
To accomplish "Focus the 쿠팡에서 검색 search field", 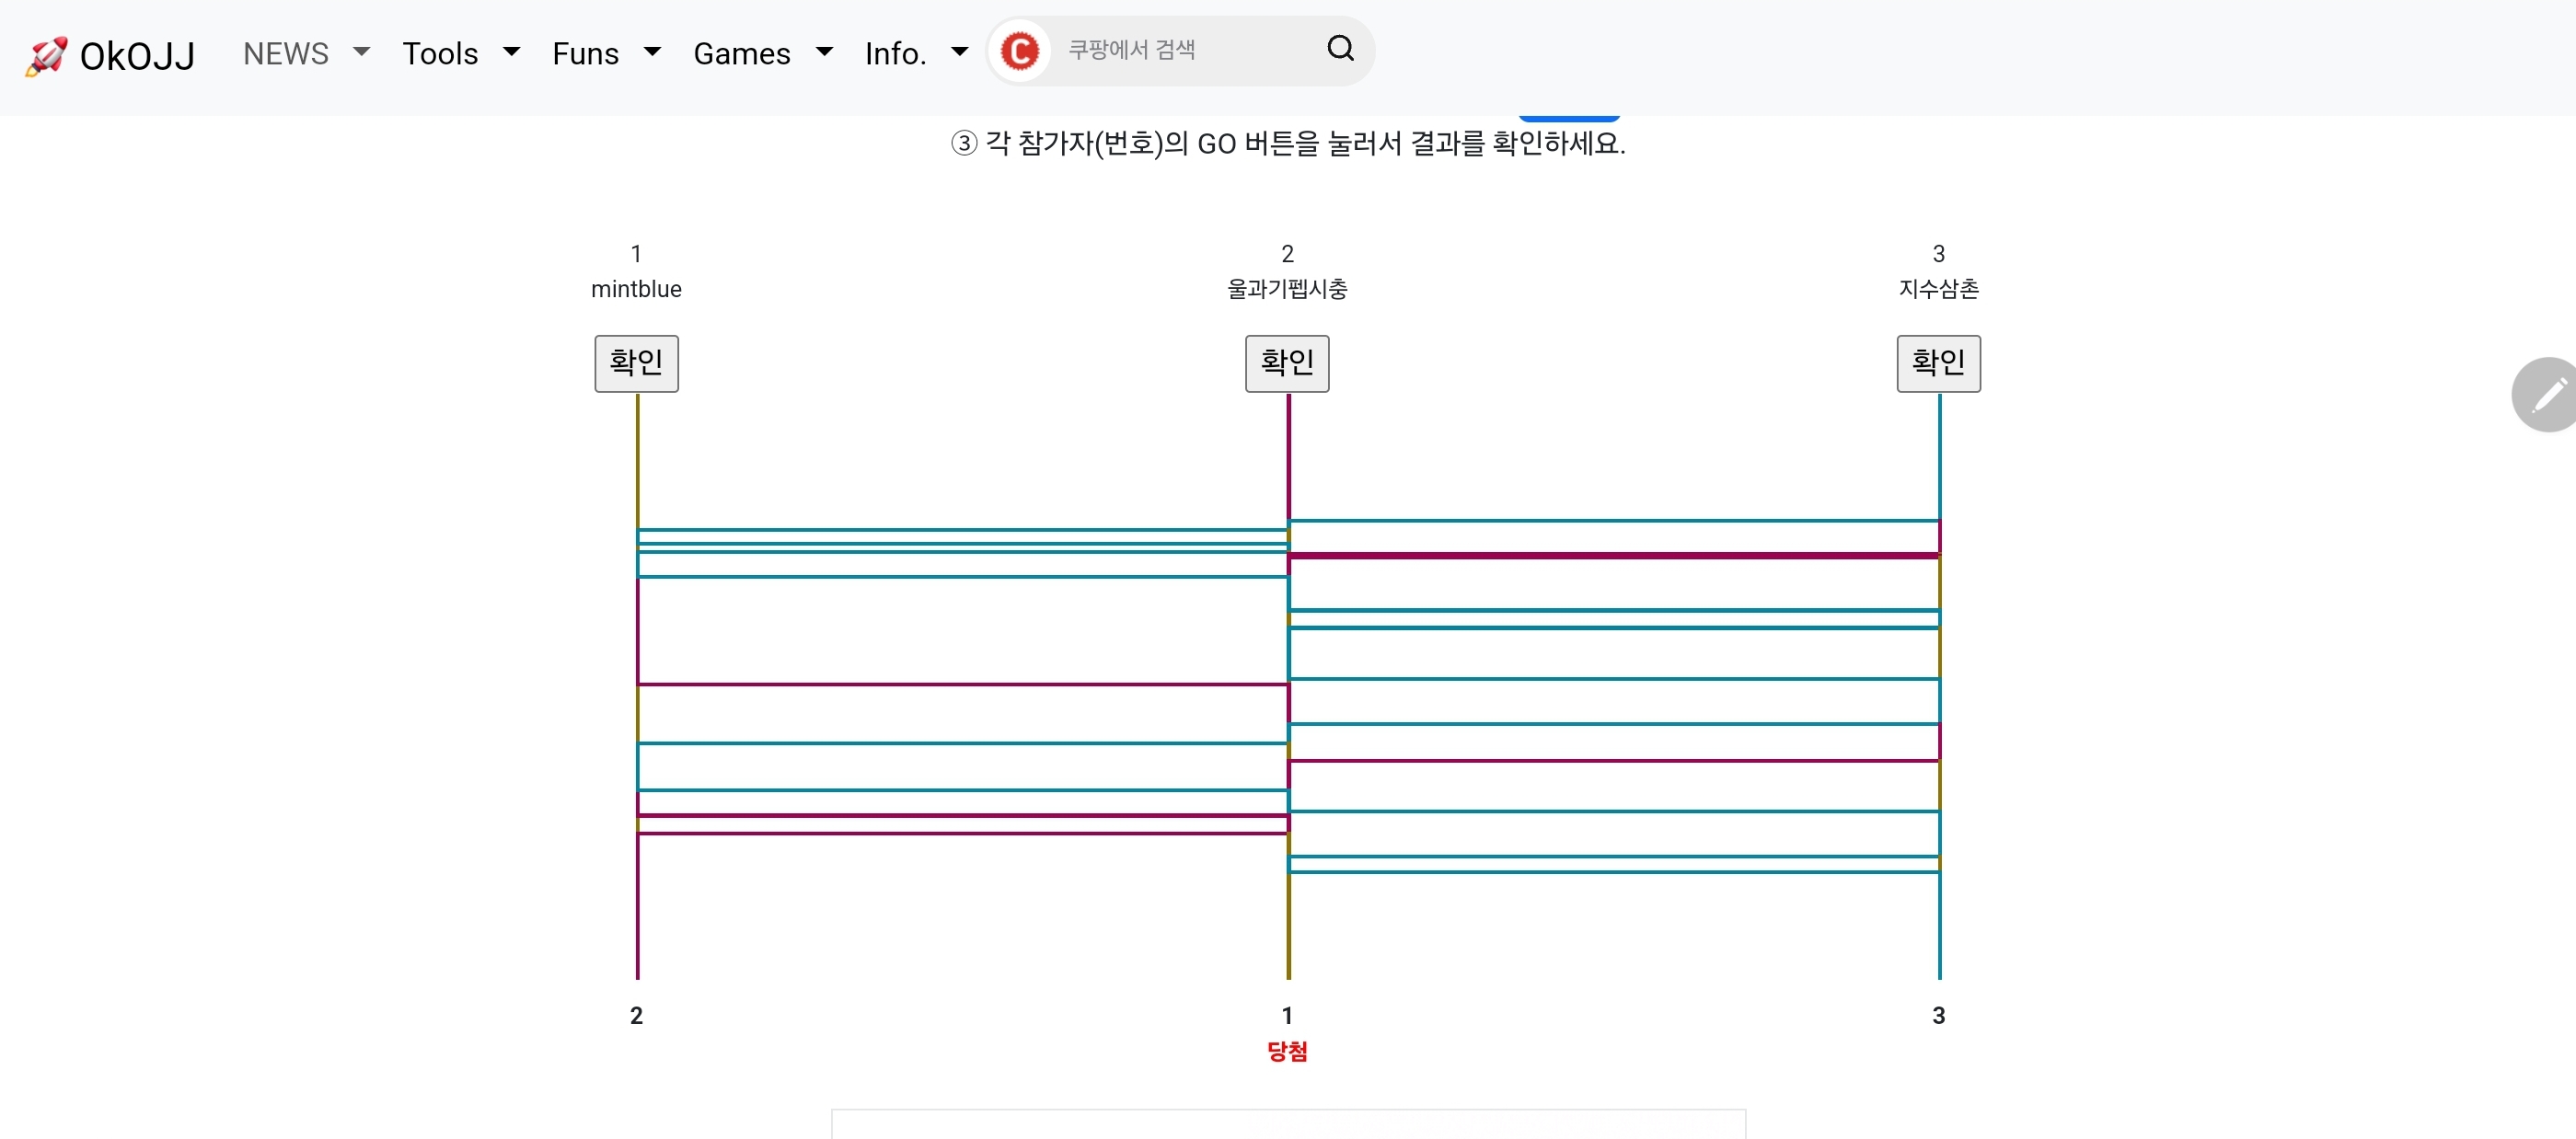I will 1190,50.
